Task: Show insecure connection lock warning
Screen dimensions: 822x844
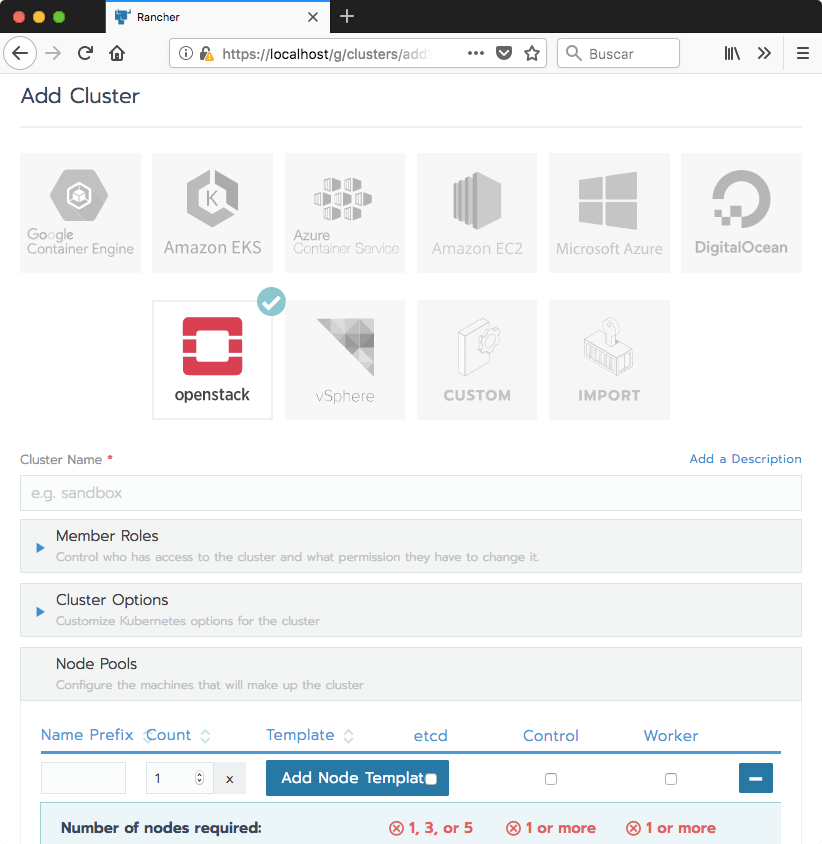Action: click(206, 53)
